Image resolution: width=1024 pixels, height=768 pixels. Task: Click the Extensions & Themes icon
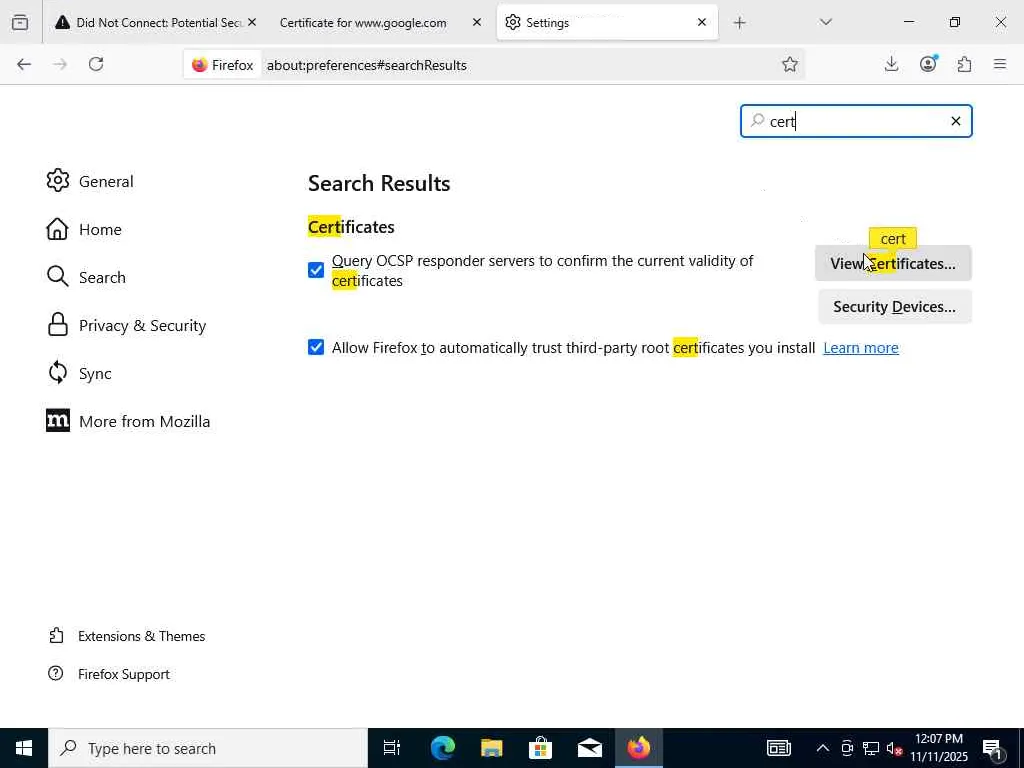click(x=56, y=635)
